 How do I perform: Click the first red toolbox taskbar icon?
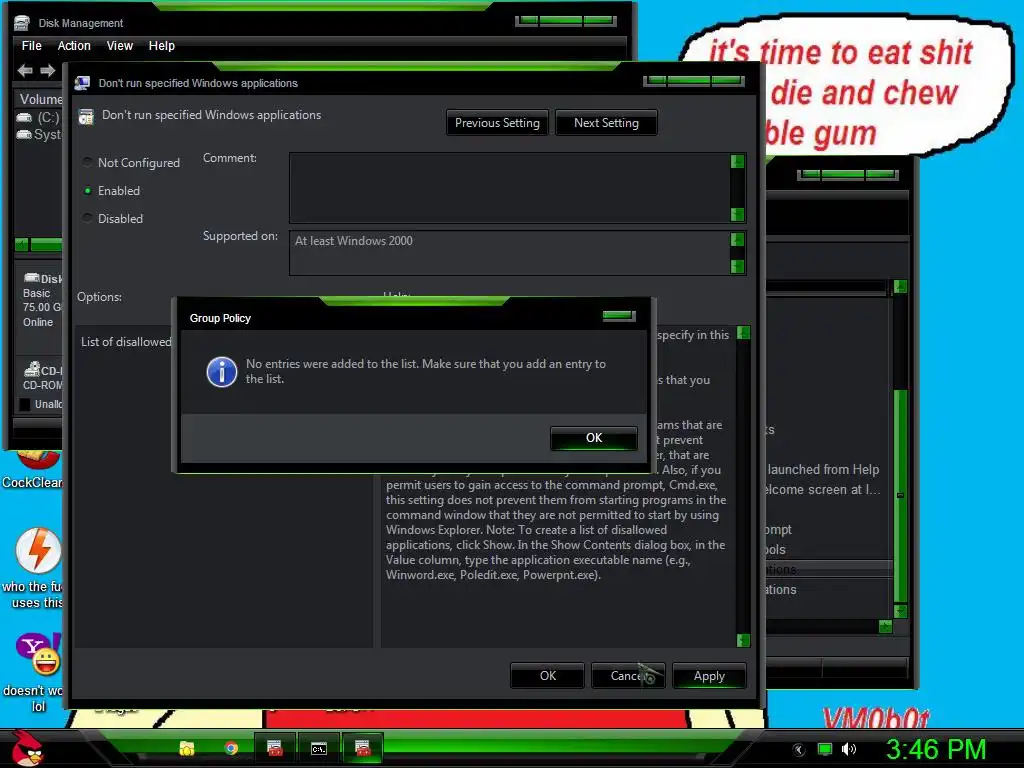(x=275, y=748)
